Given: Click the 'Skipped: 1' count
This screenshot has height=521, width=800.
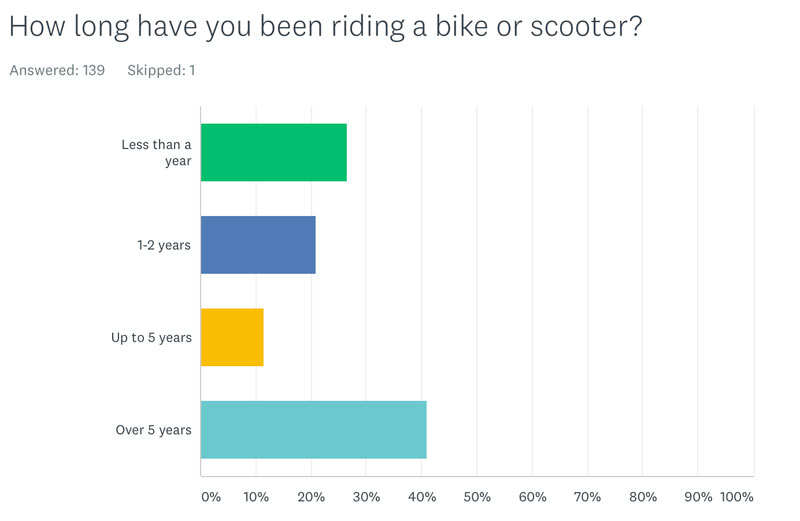Looking at the screenshot, I should coord(161,70).
